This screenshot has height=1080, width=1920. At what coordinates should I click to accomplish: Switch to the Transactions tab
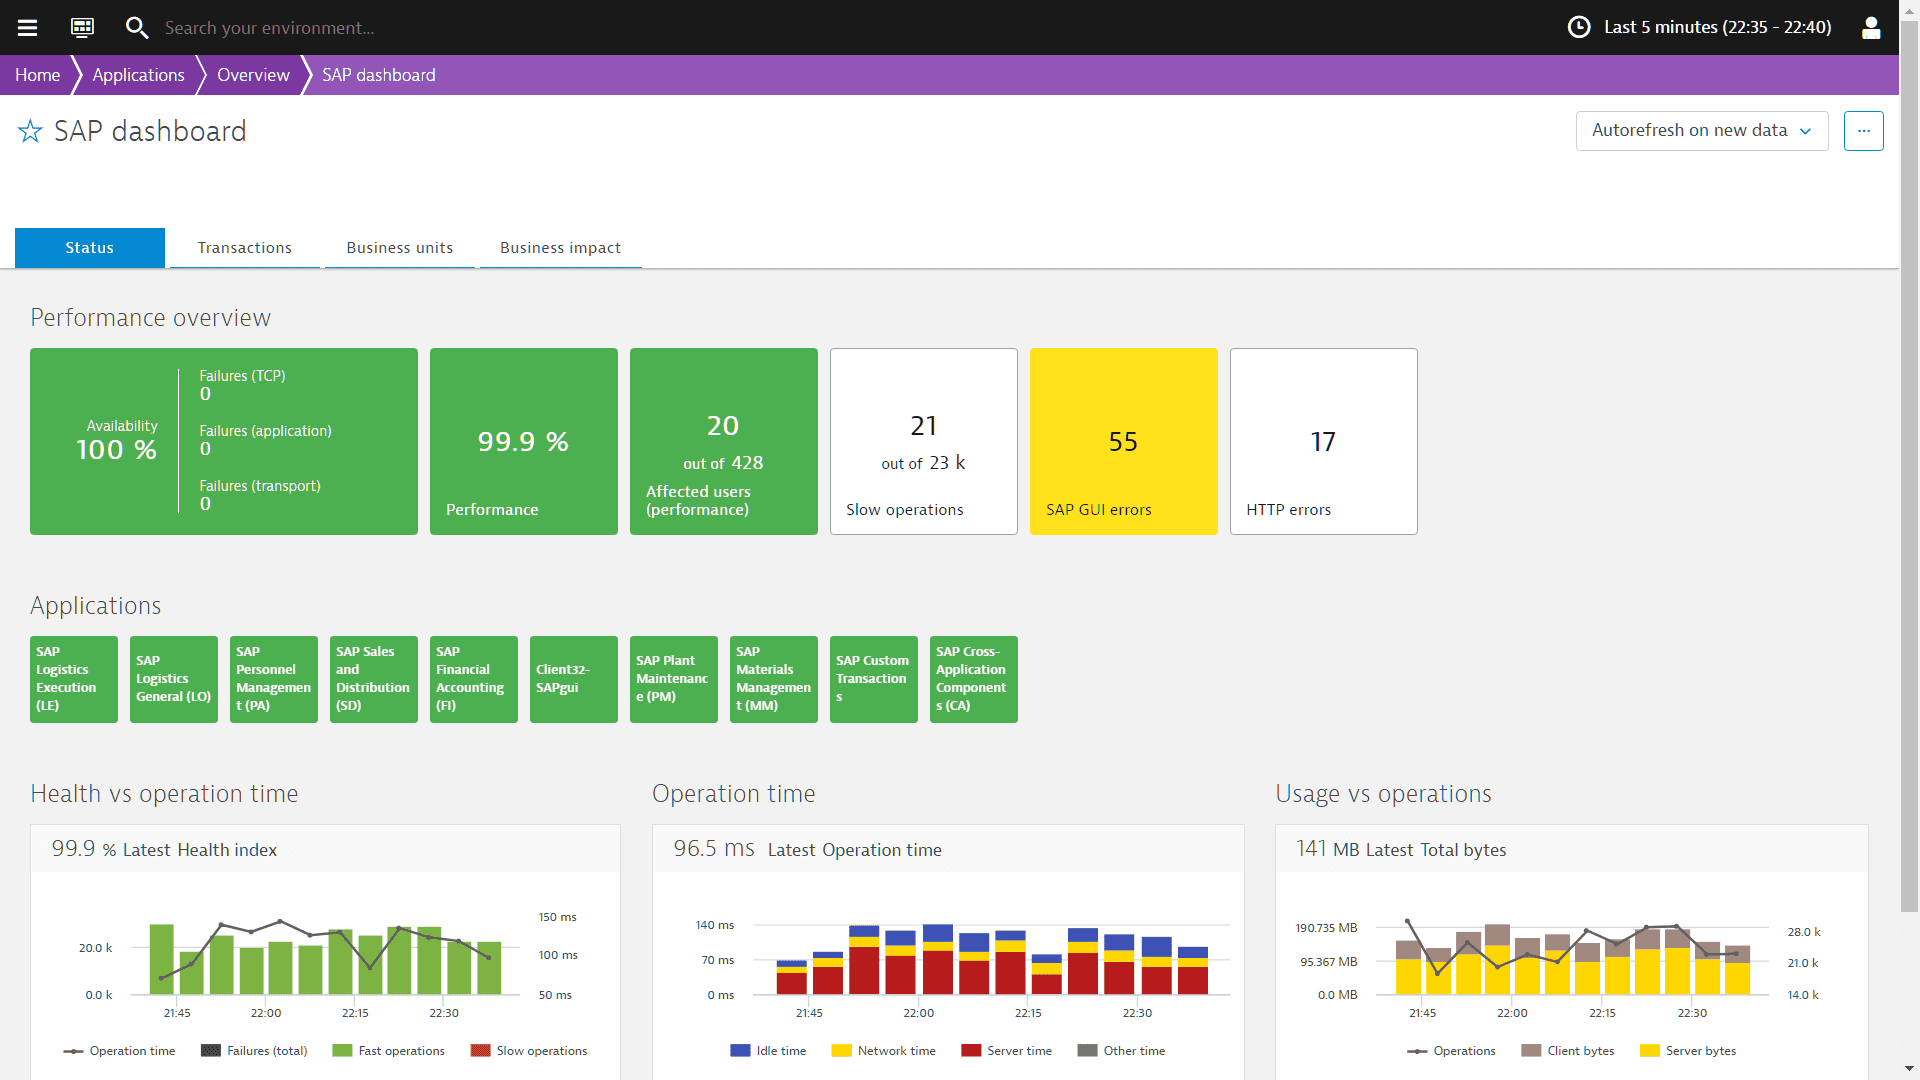click(245, 248)
